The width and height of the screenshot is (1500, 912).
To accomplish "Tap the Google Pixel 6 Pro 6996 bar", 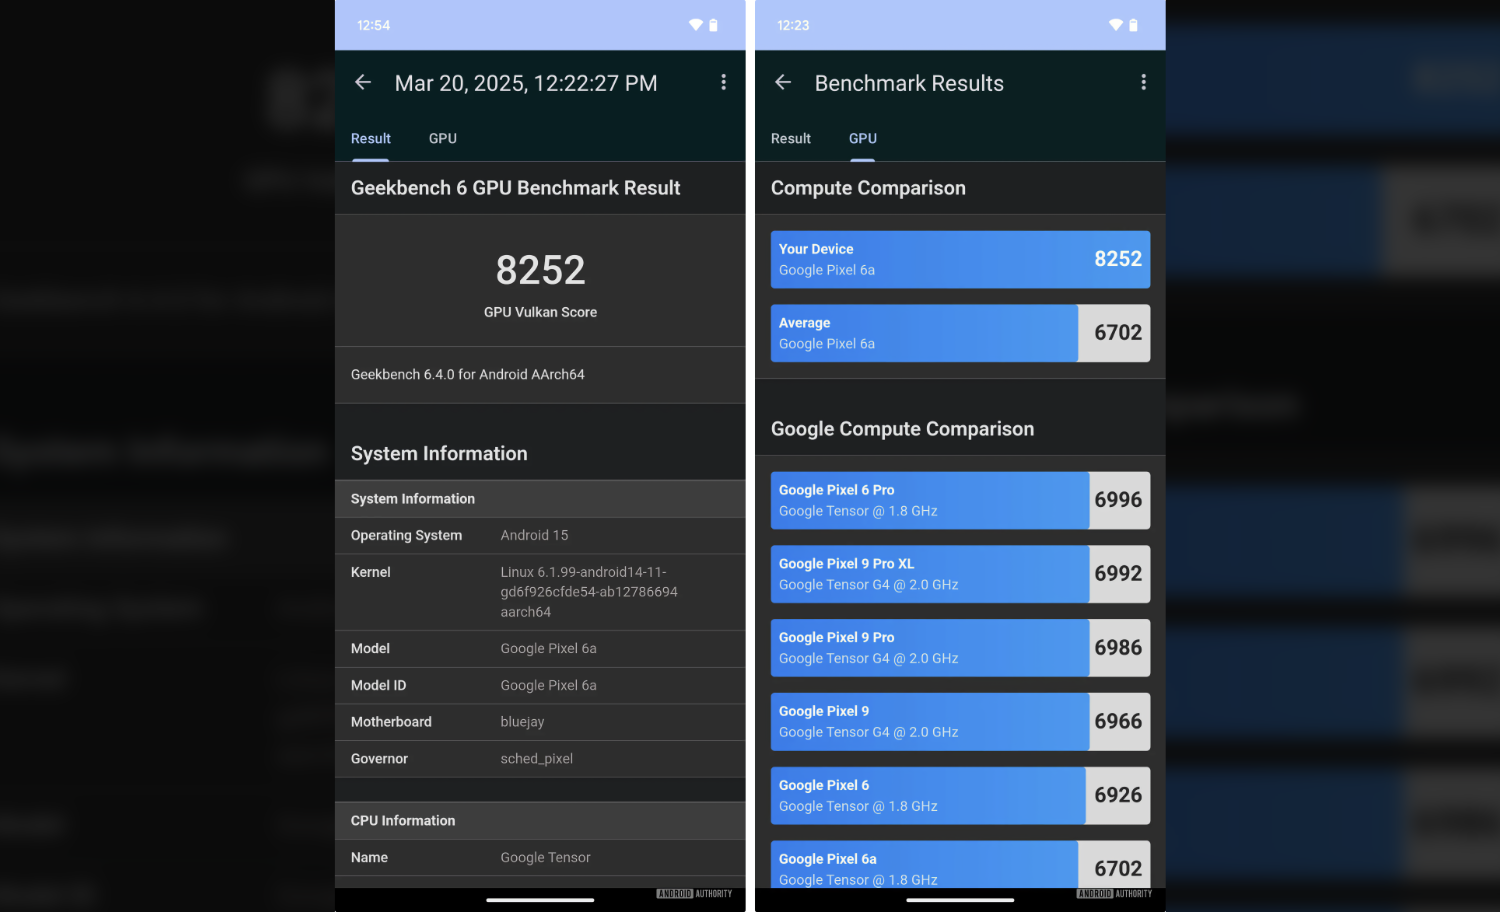I will click(960, 500).
